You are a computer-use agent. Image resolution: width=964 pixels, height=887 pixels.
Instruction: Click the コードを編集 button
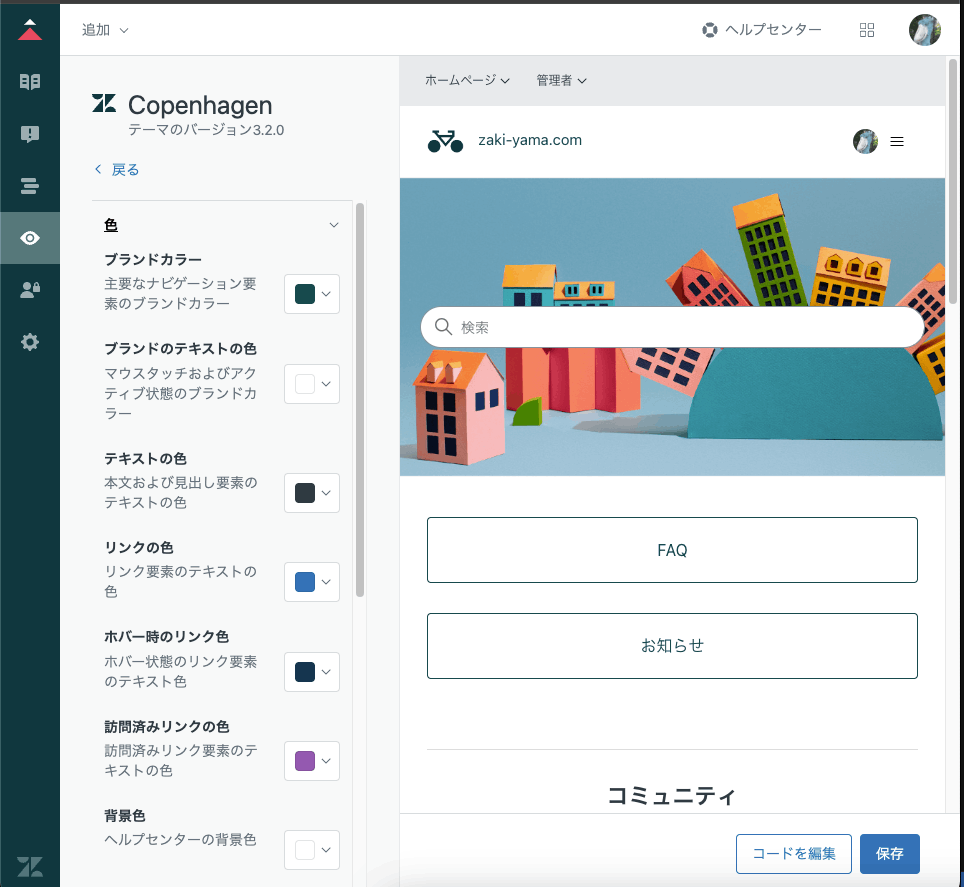click(793, 853)
